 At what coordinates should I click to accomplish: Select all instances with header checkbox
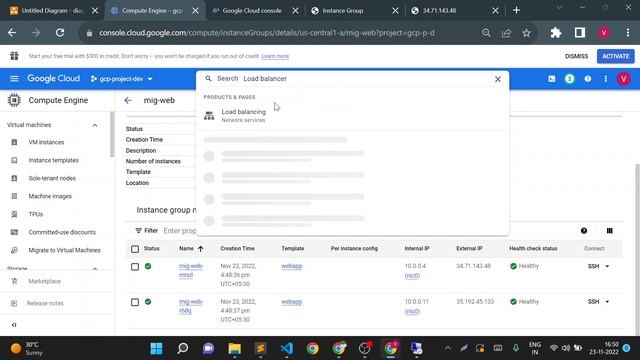135,249
